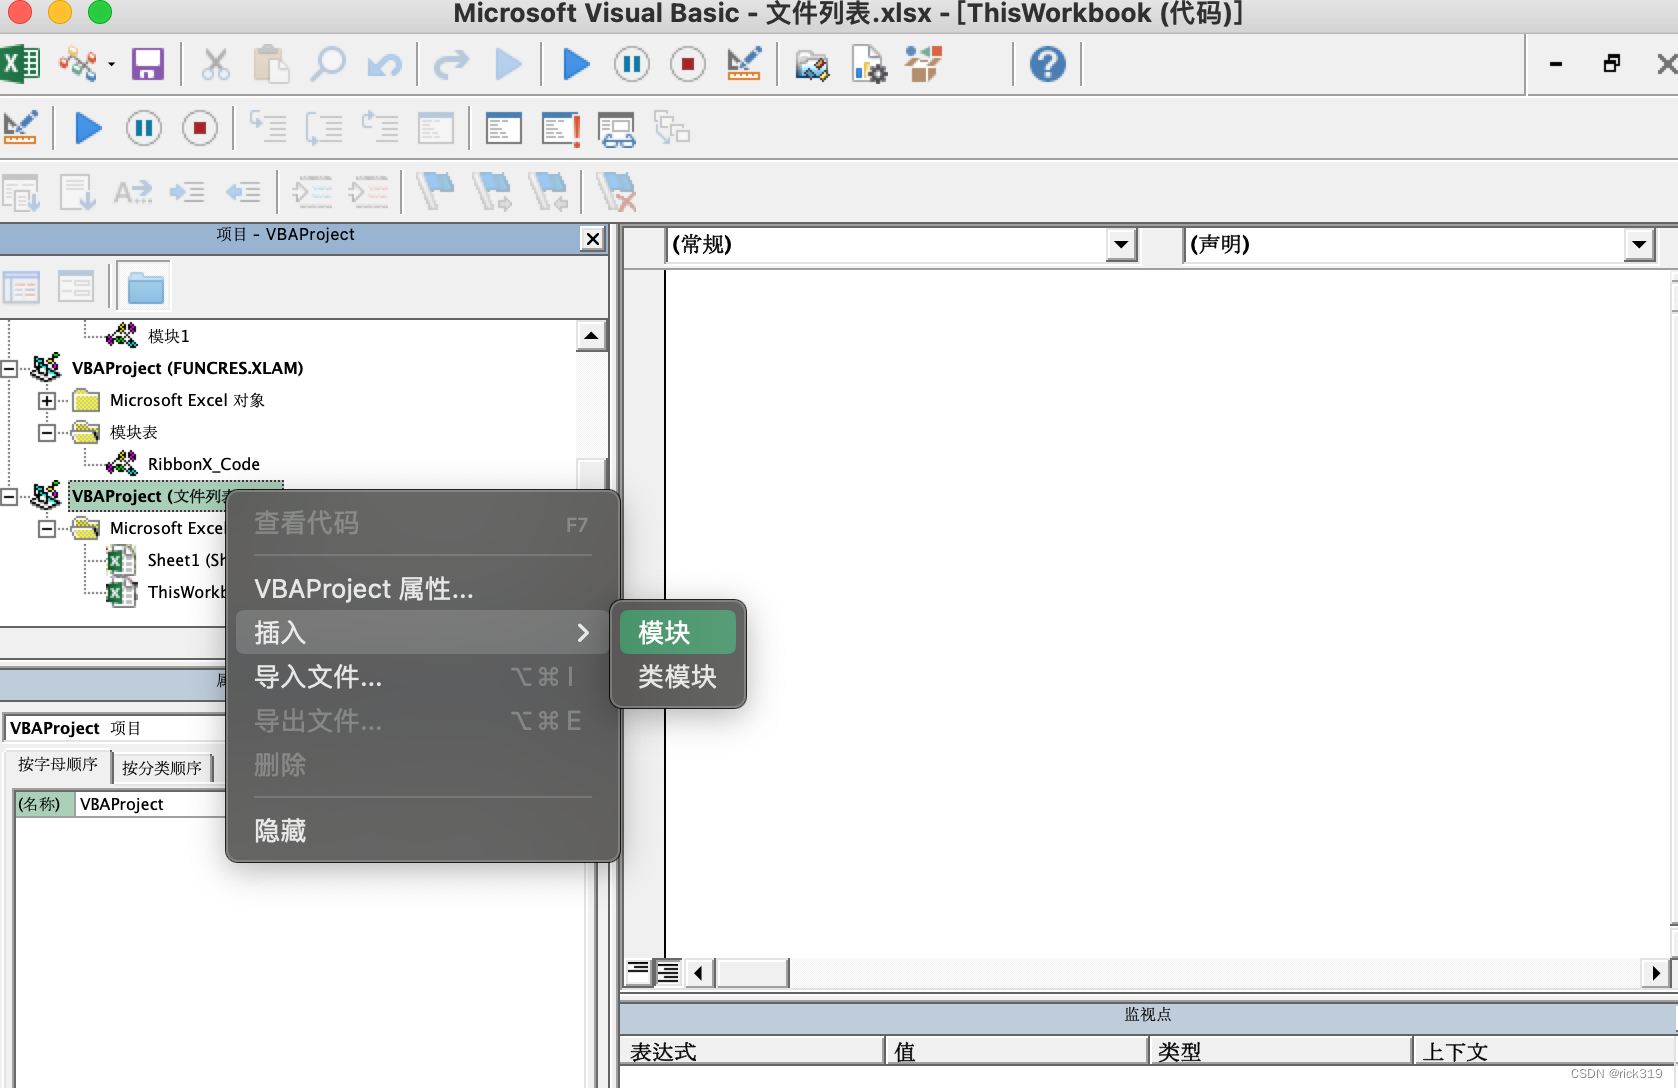Screen dimensions: 1678x1088
Task: Open the (常规) object dropdown
Action: point(1122,245)
